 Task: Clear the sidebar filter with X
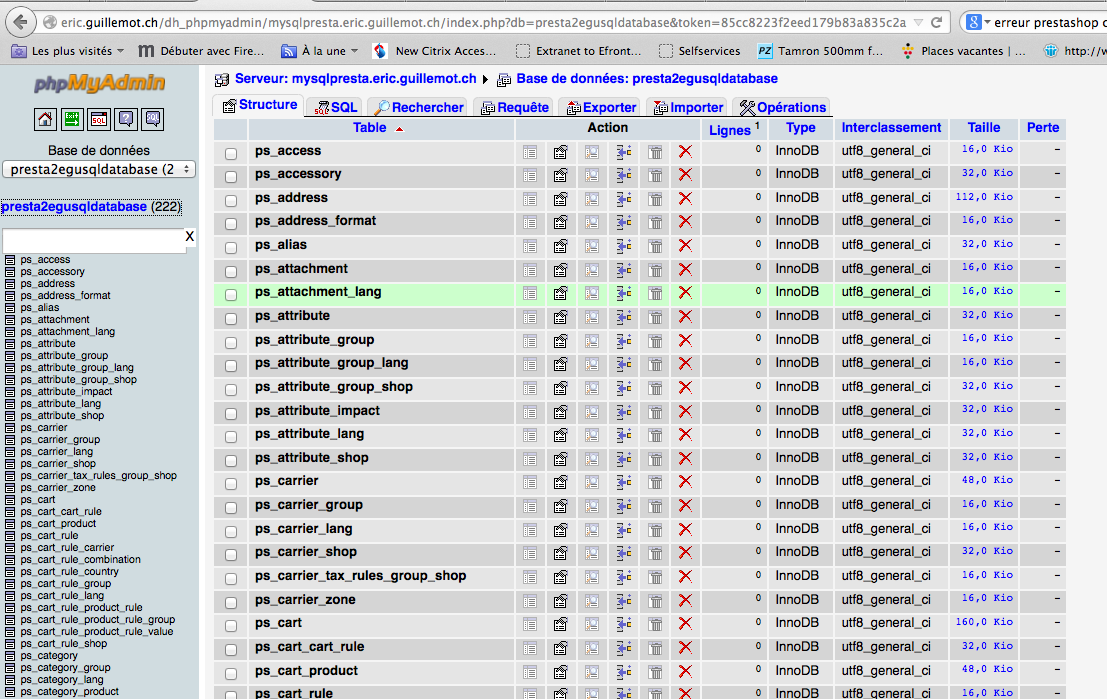point(189,237)
